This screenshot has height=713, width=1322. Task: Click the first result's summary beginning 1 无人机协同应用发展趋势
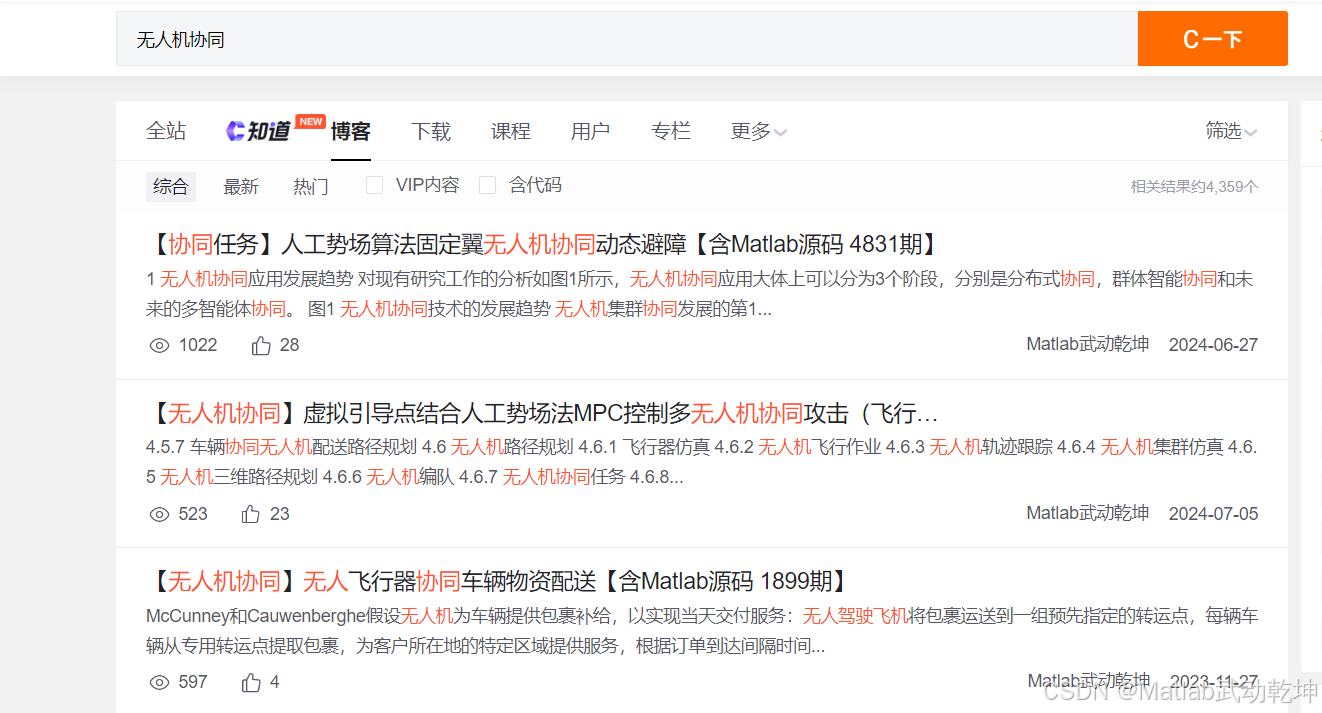point(700,294)
